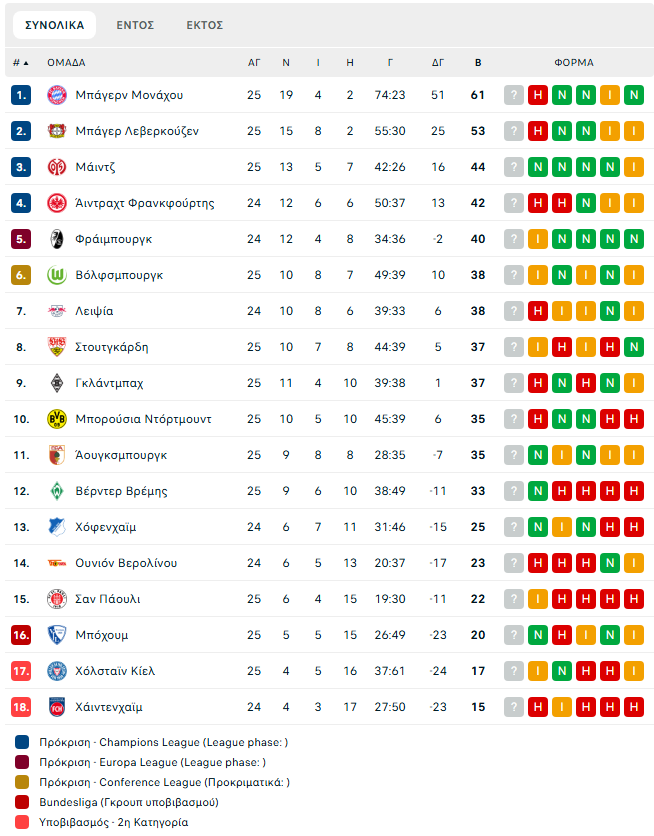Screen dimensions: 654x836
Task: Click the Leipzig club logo
Action: [56, 311]
